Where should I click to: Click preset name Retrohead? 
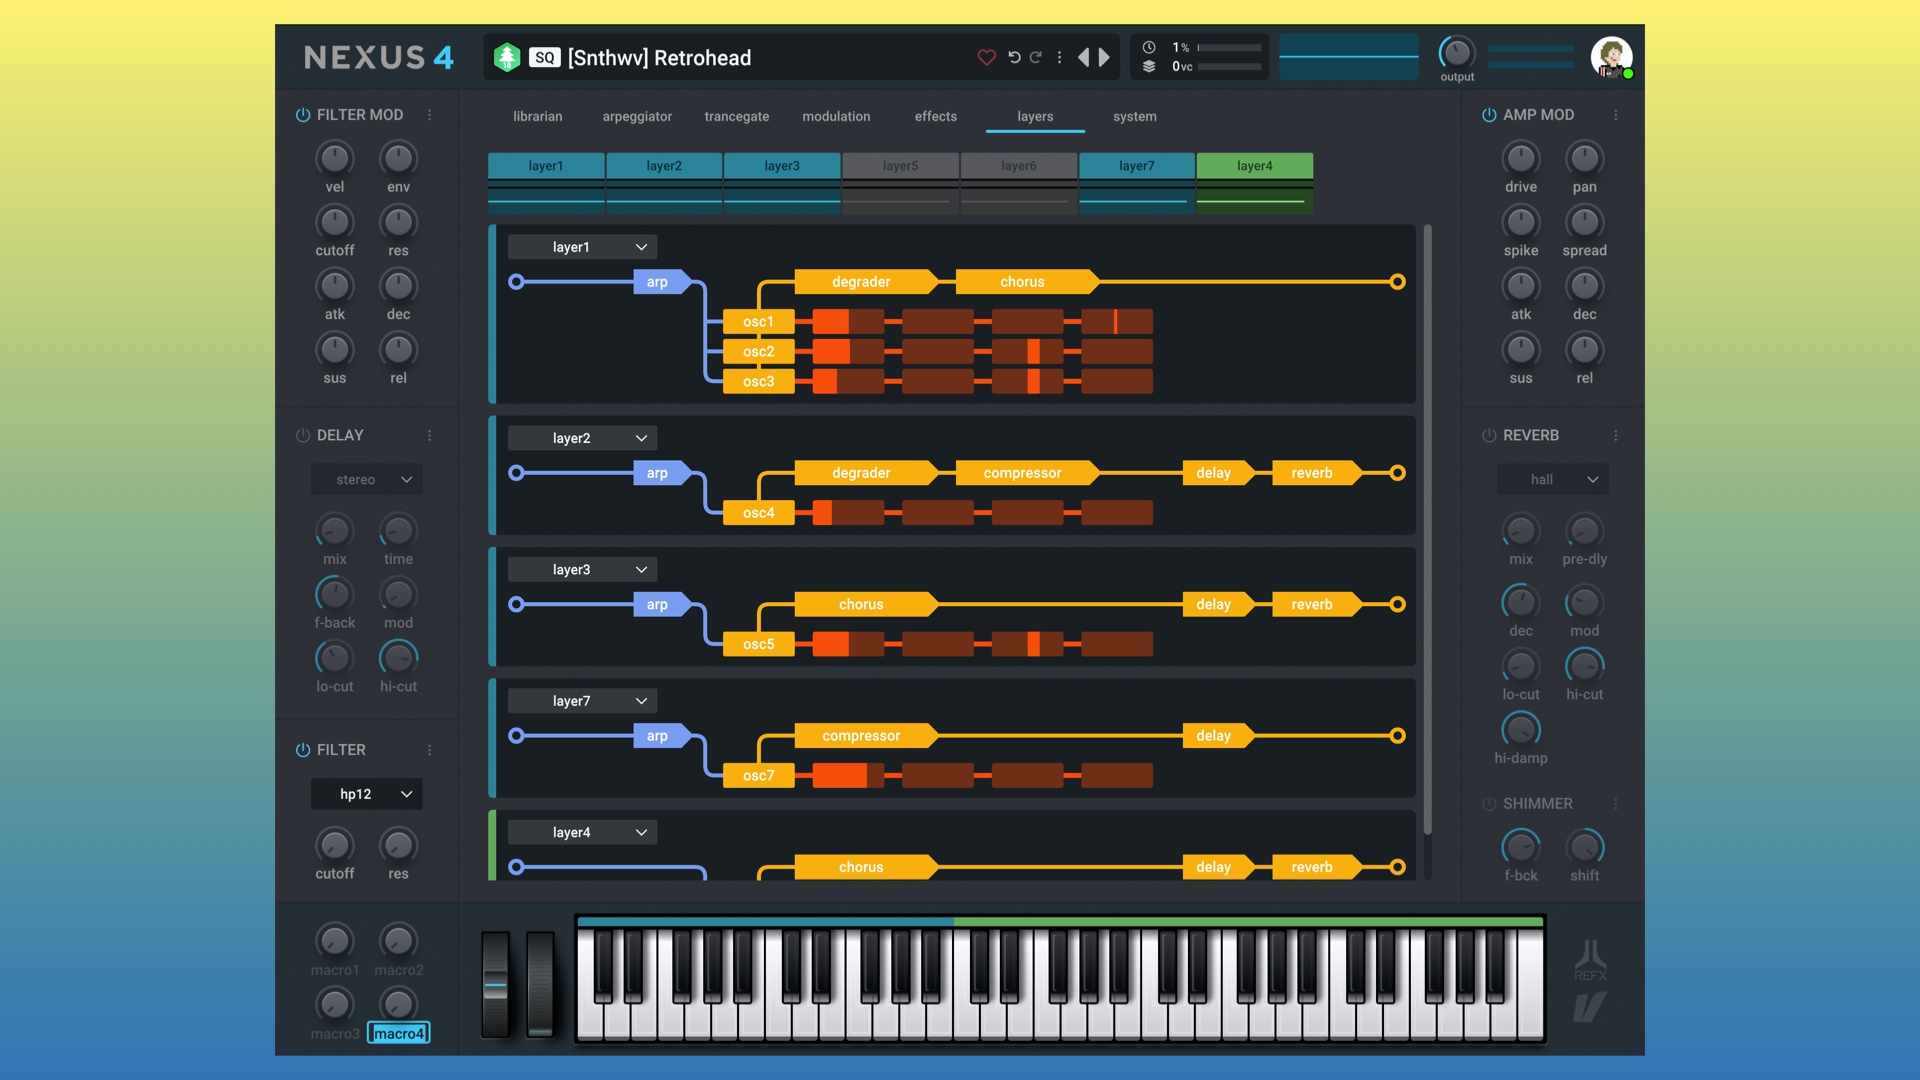point(659,58)
